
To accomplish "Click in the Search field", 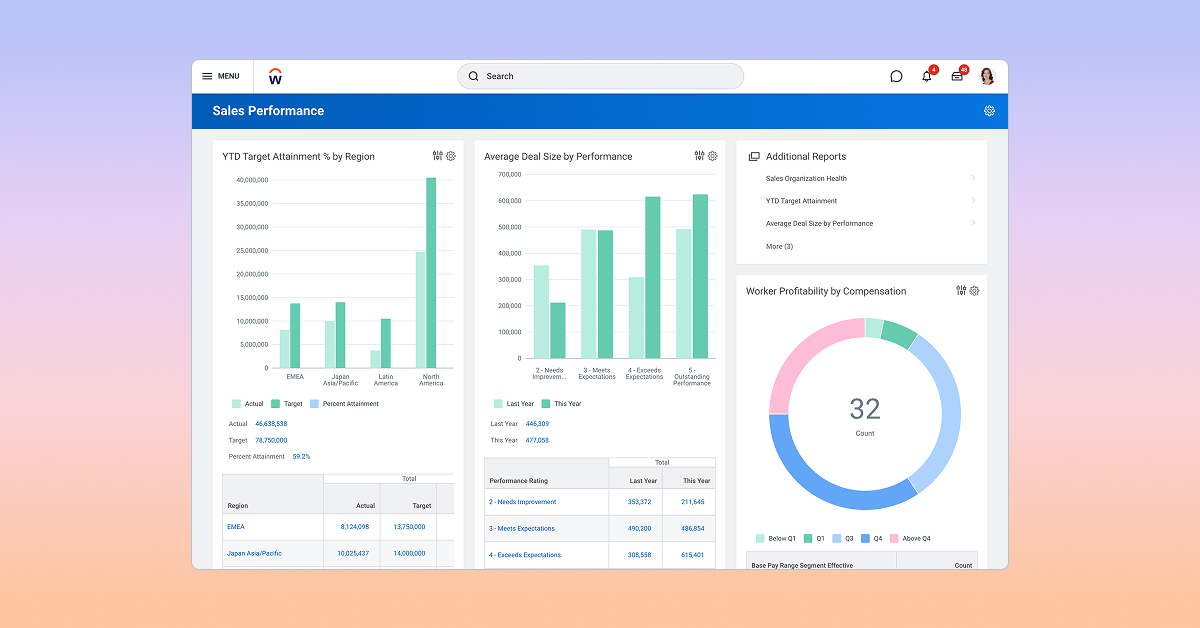I will coord(600,76).
